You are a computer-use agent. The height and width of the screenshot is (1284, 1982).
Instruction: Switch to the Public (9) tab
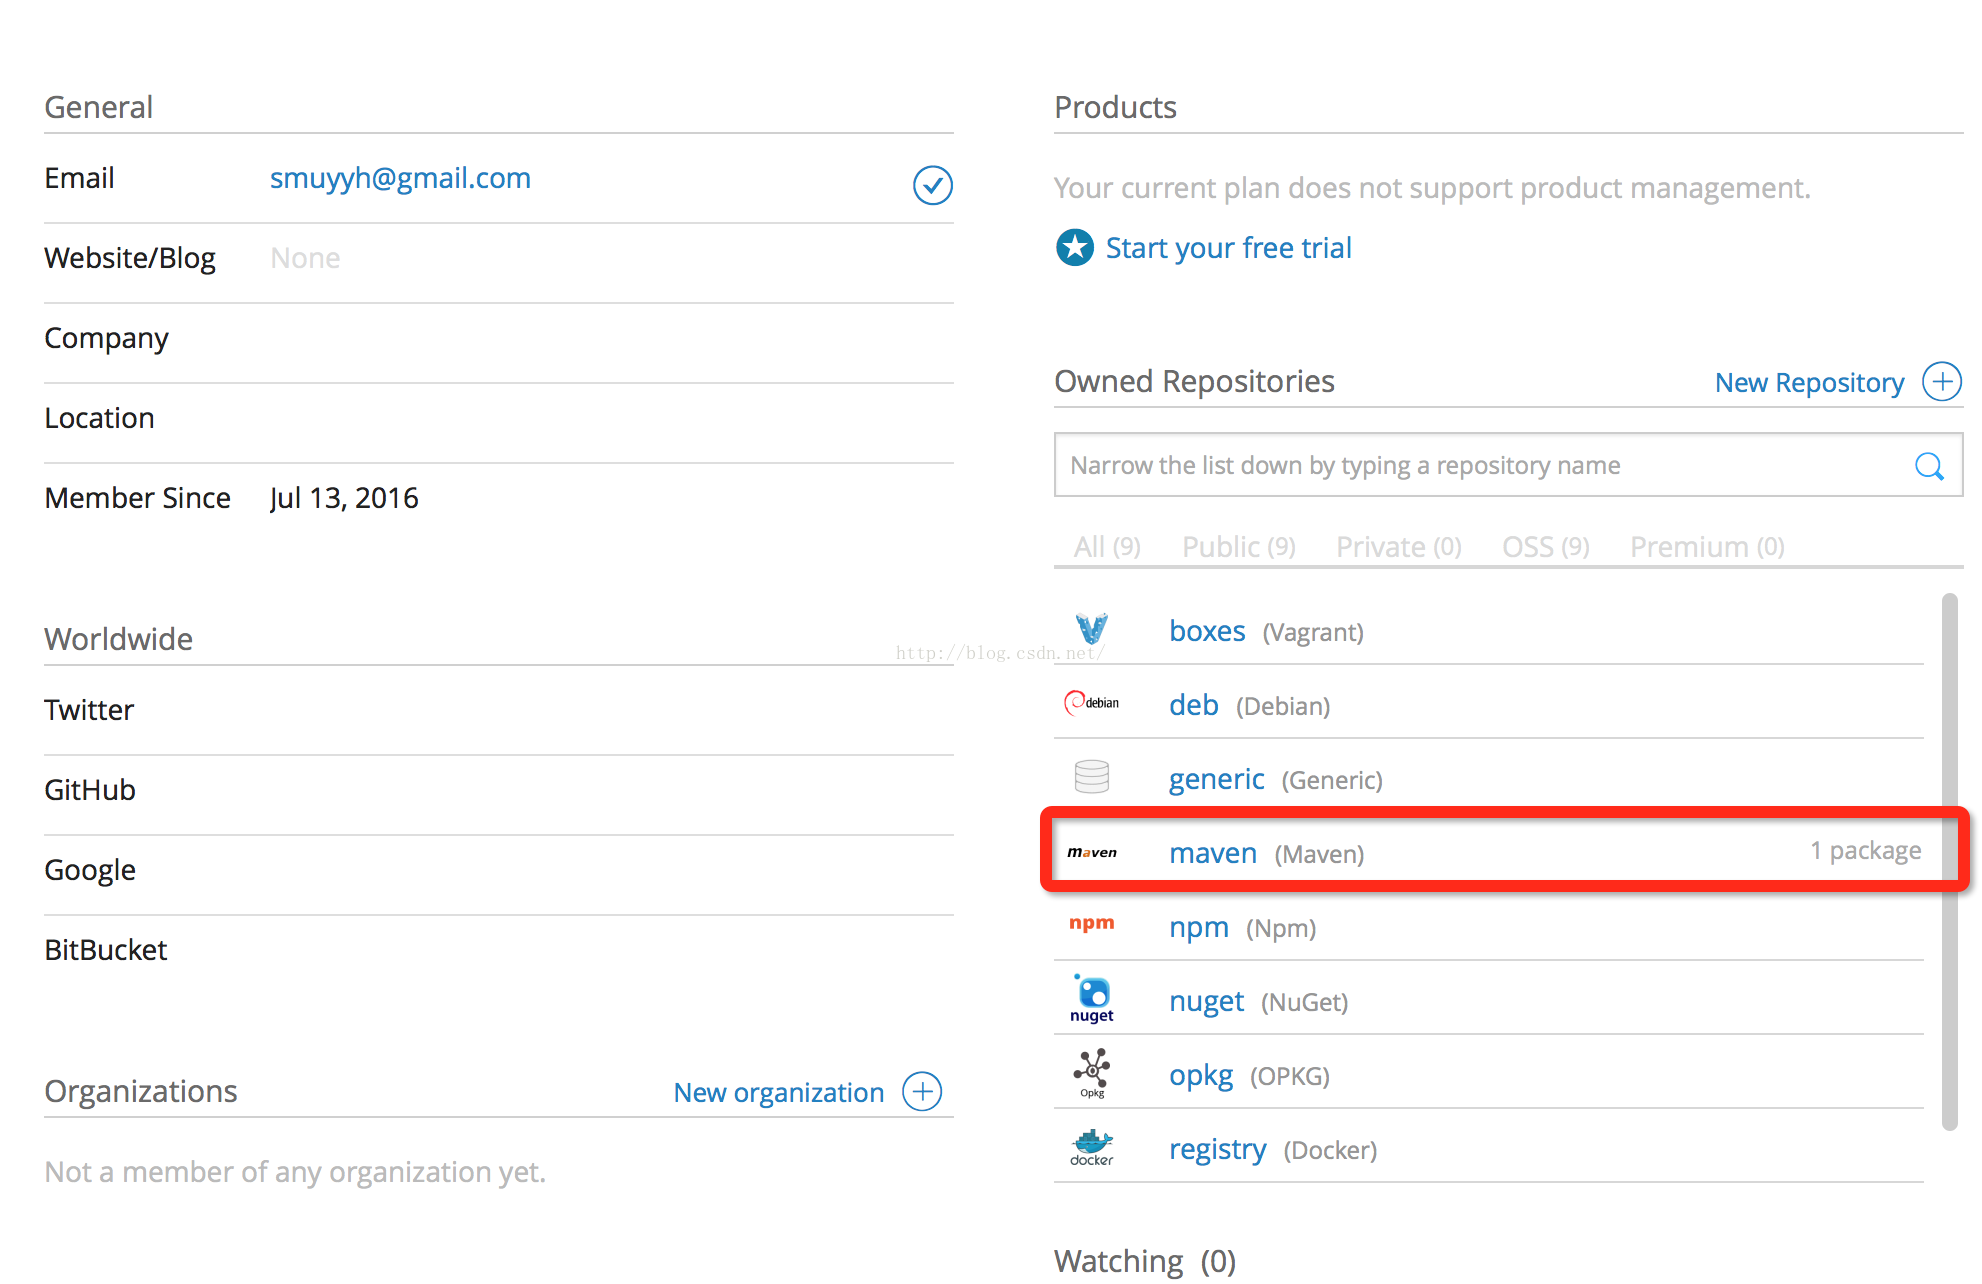pos(1238,547)
